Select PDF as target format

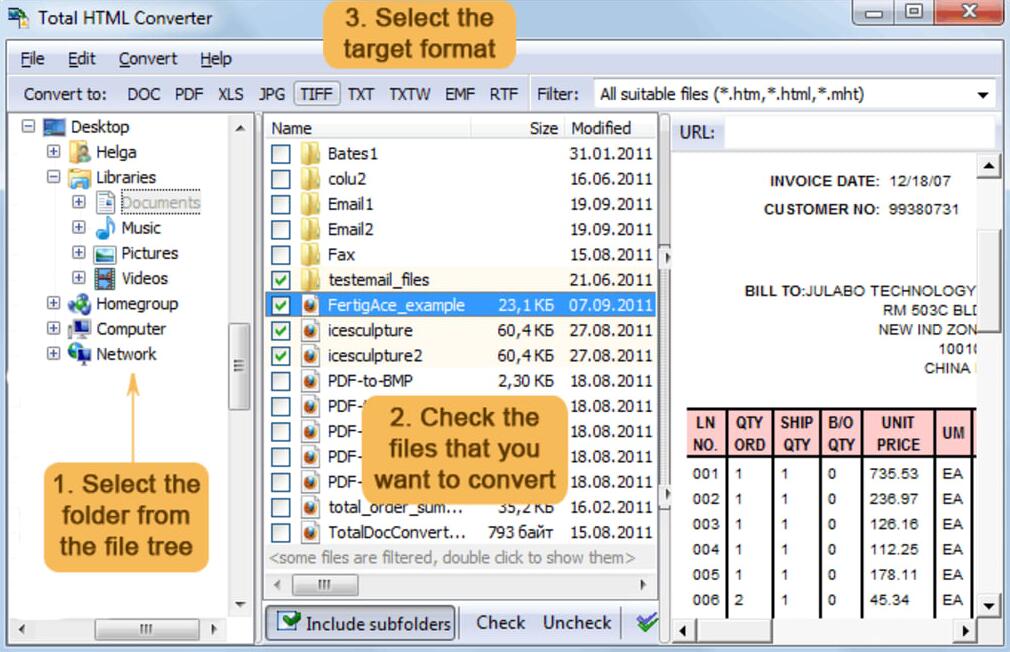189,94
